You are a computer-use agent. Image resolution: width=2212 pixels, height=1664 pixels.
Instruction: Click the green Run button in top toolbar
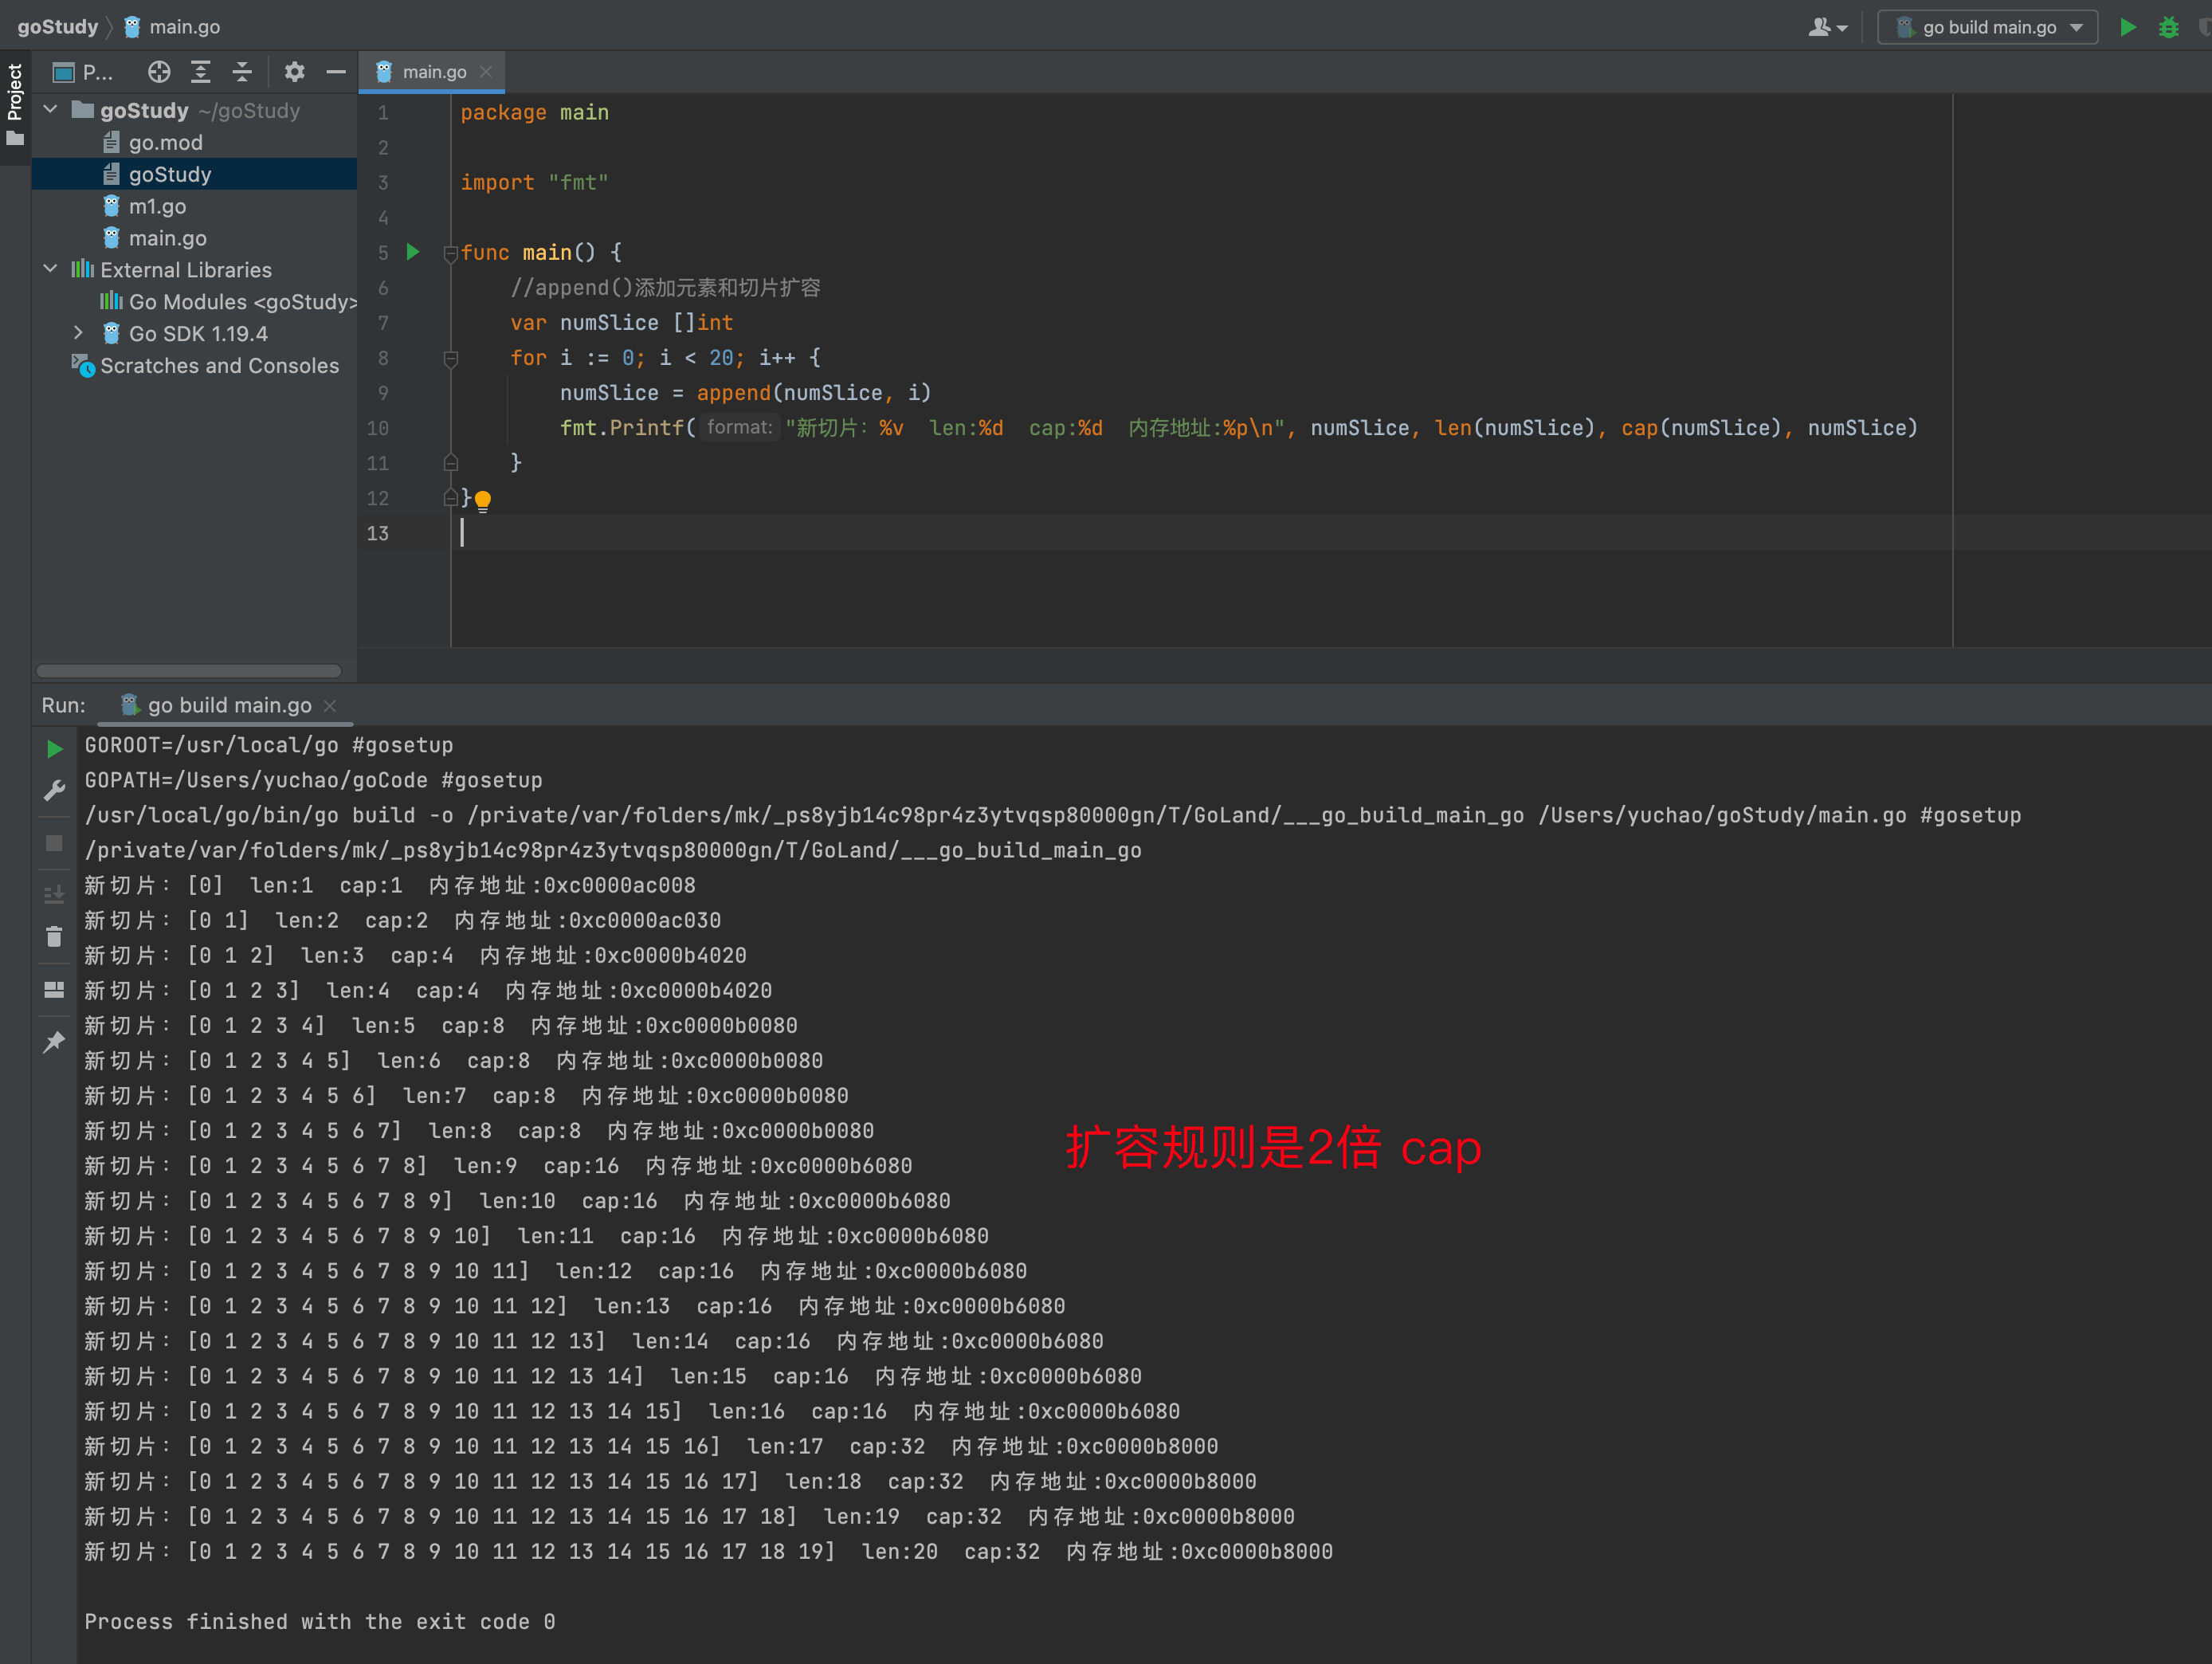tap(2128, 27)
